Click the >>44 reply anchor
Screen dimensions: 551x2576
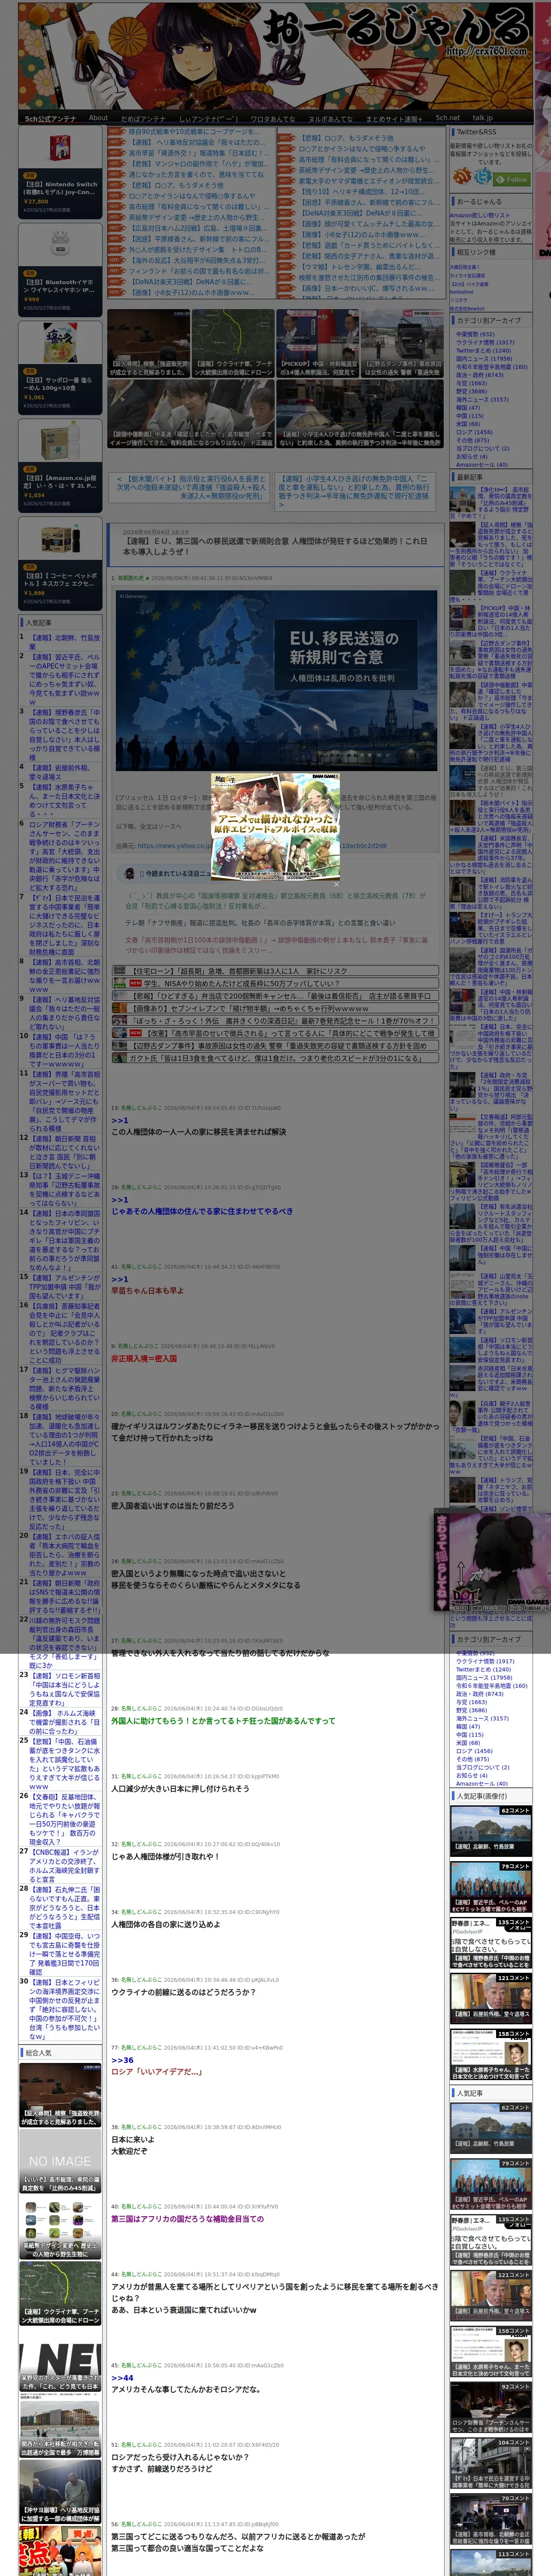(122, 2378)
